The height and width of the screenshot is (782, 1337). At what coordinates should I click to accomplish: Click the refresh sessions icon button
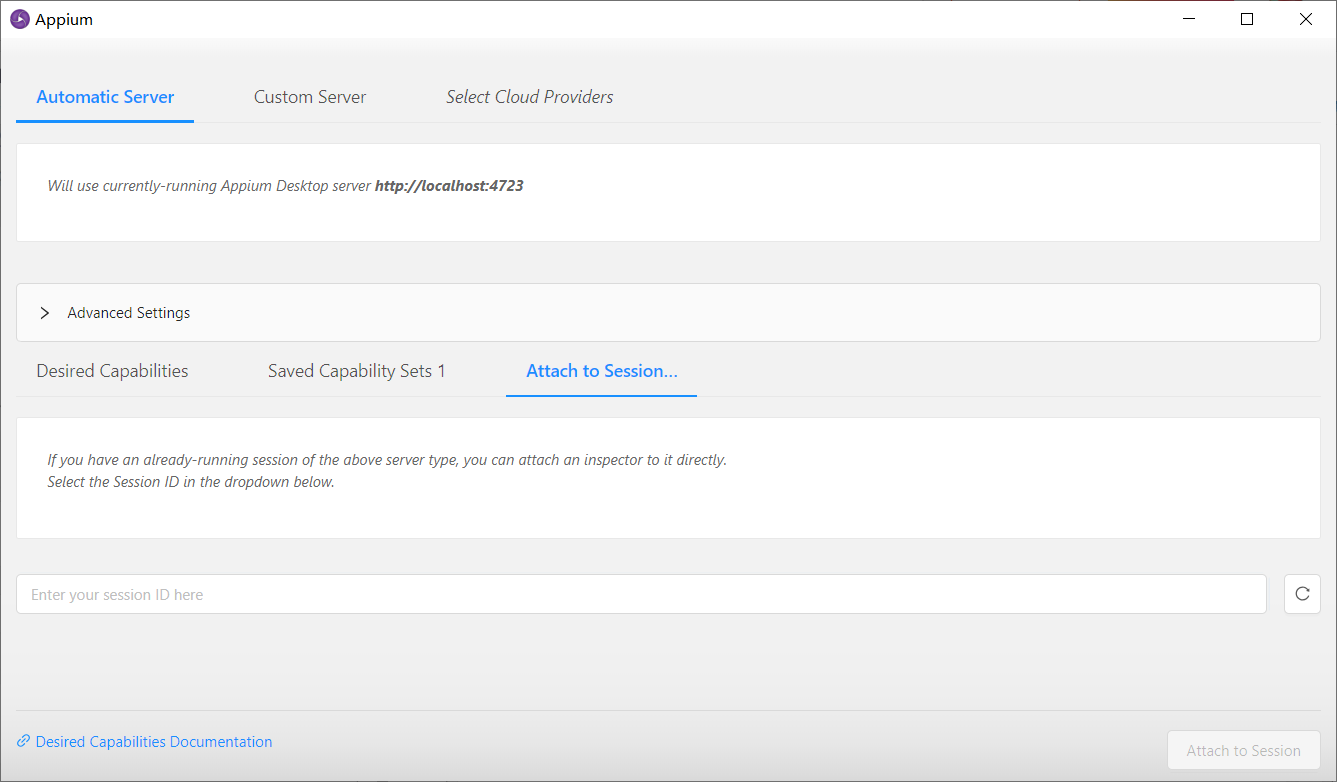(1302, 594)
